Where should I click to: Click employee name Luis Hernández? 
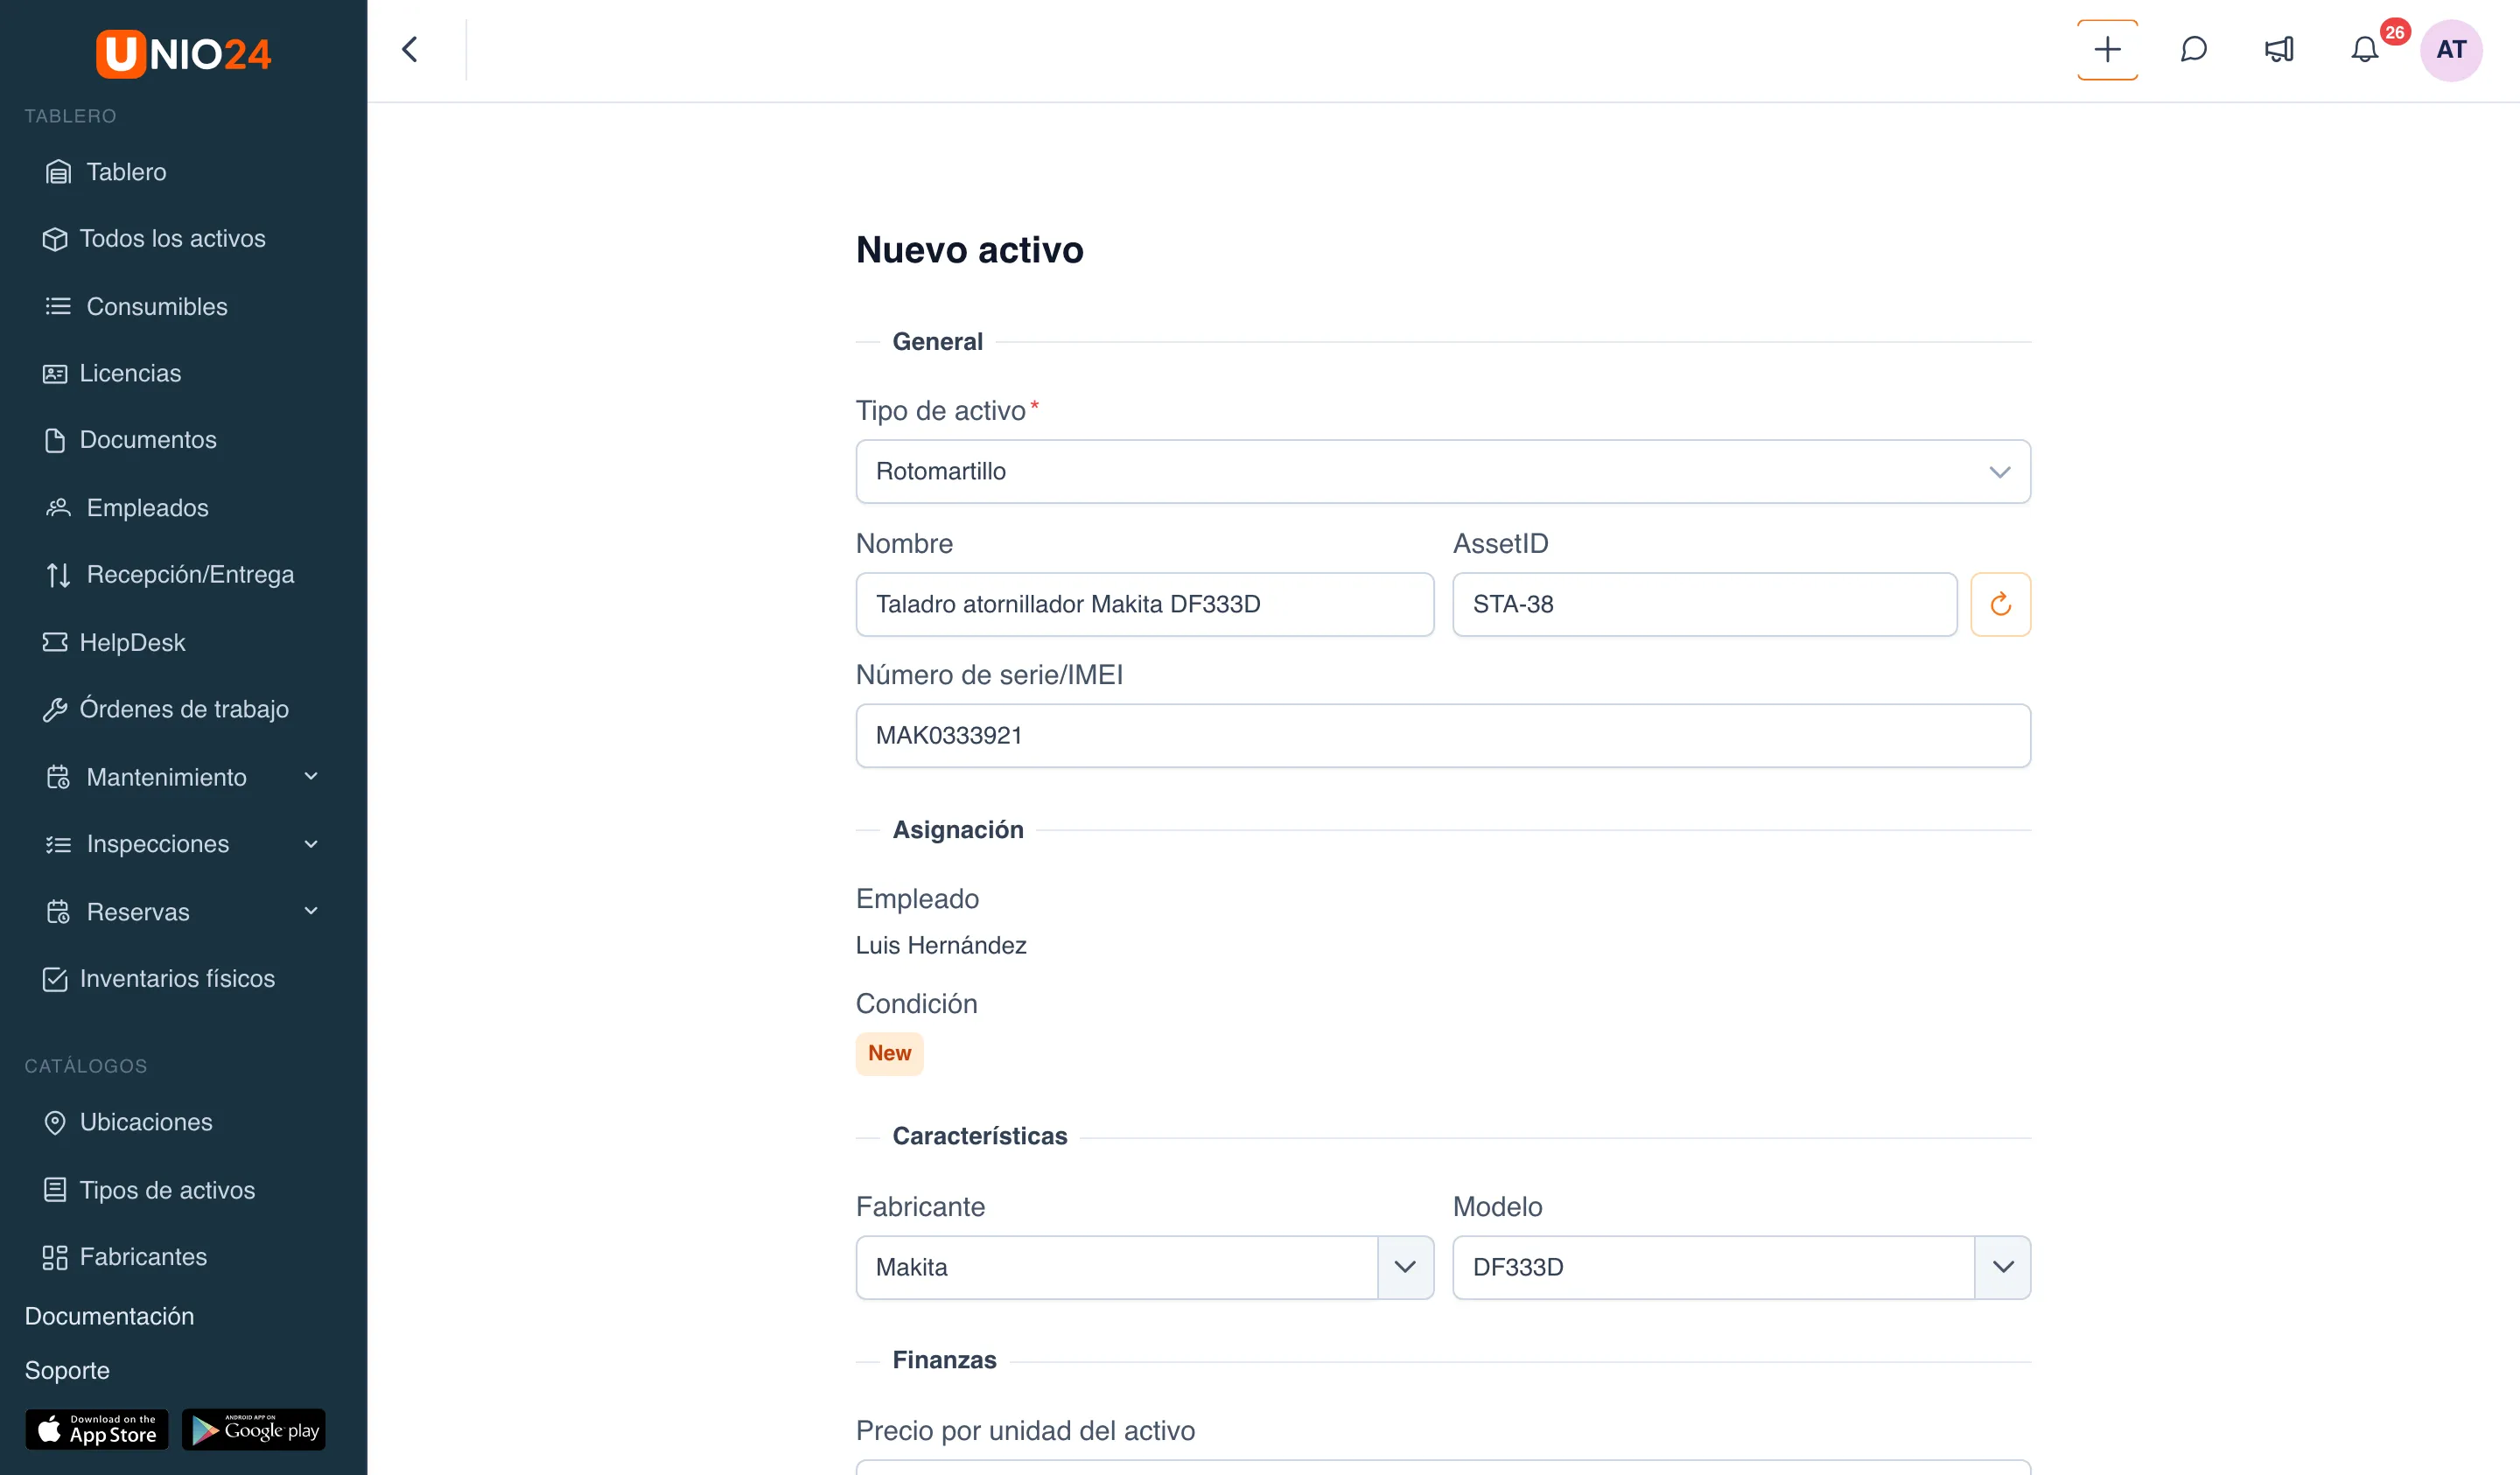[940, 945]
